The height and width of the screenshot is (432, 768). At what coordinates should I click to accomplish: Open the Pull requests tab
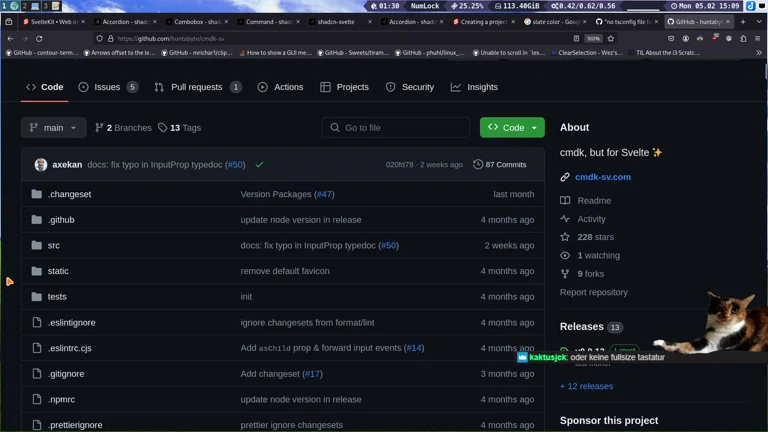tap(197, 87)
